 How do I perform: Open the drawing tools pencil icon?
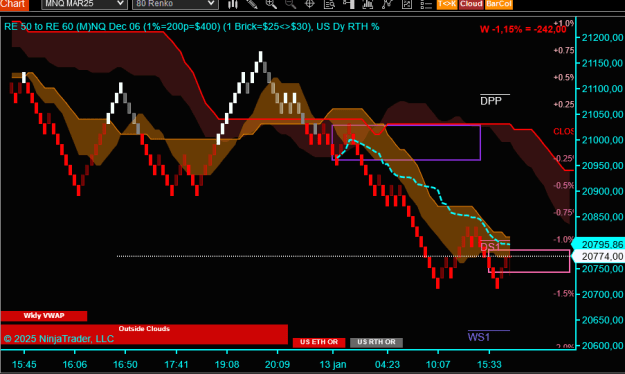click(252, 4)
